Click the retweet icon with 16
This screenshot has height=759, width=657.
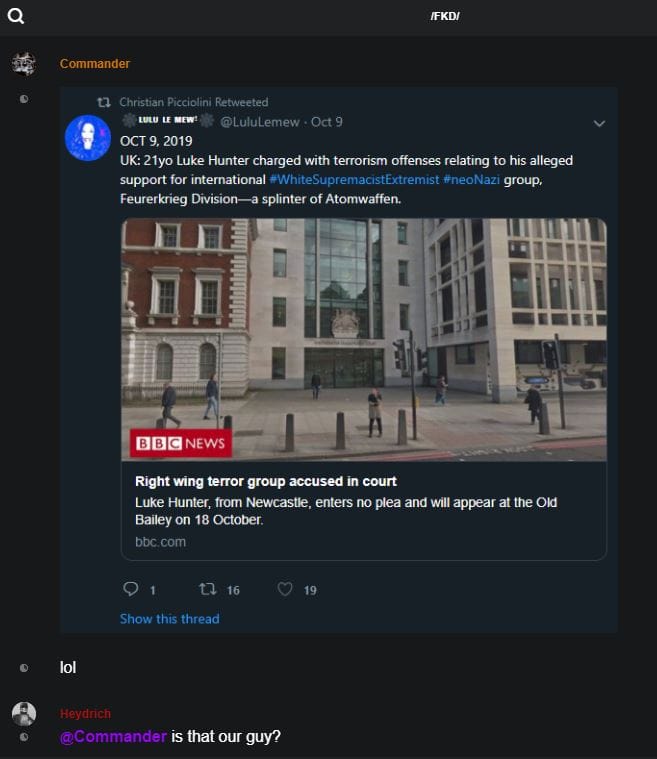pyautogui.click(x=209, y=589)
